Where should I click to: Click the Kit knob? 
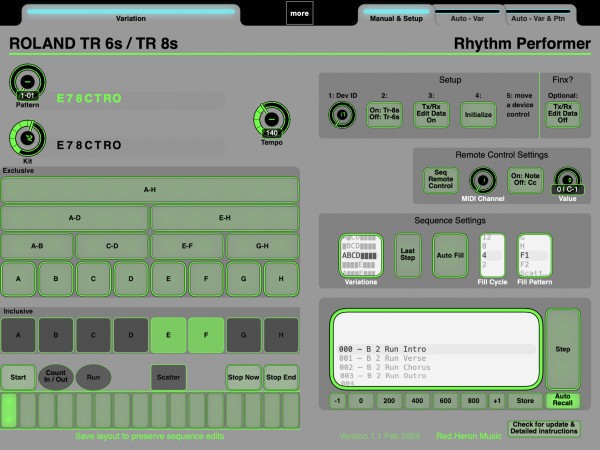(x=28, y=139)
